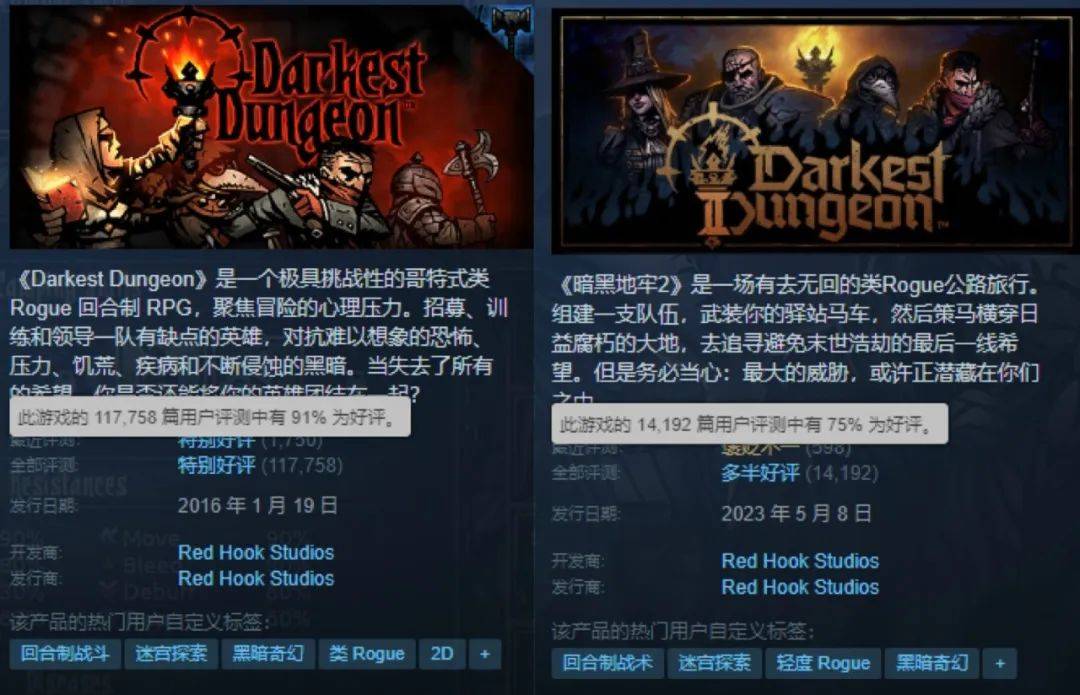Open left developer Red Hook Studios link

coord(256,552)
